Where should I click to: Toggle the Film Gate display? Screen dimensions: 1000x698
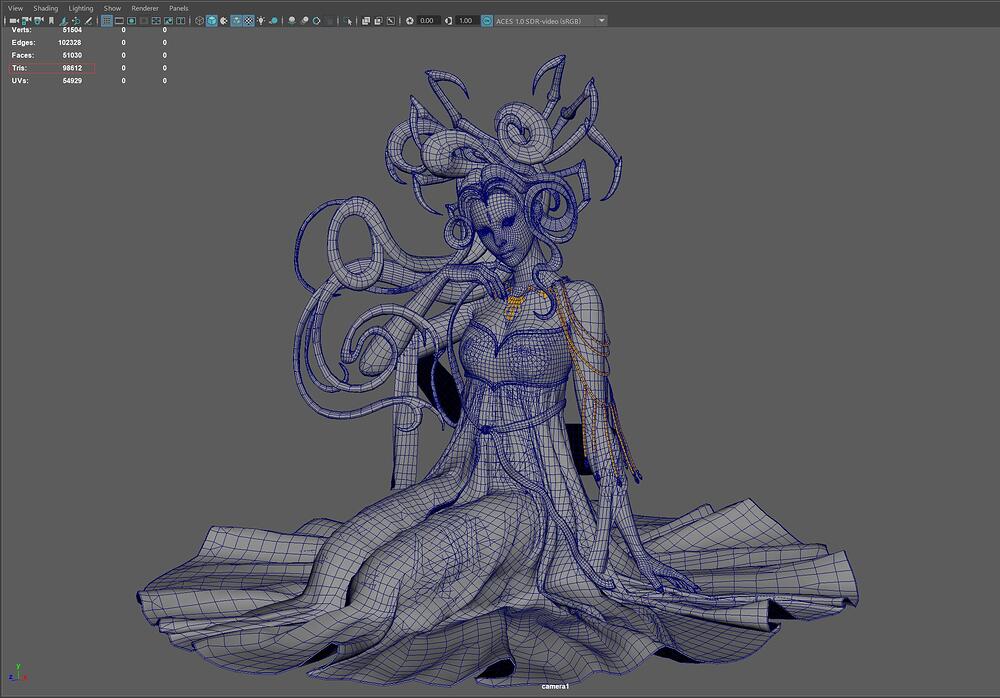pos(119,20)
